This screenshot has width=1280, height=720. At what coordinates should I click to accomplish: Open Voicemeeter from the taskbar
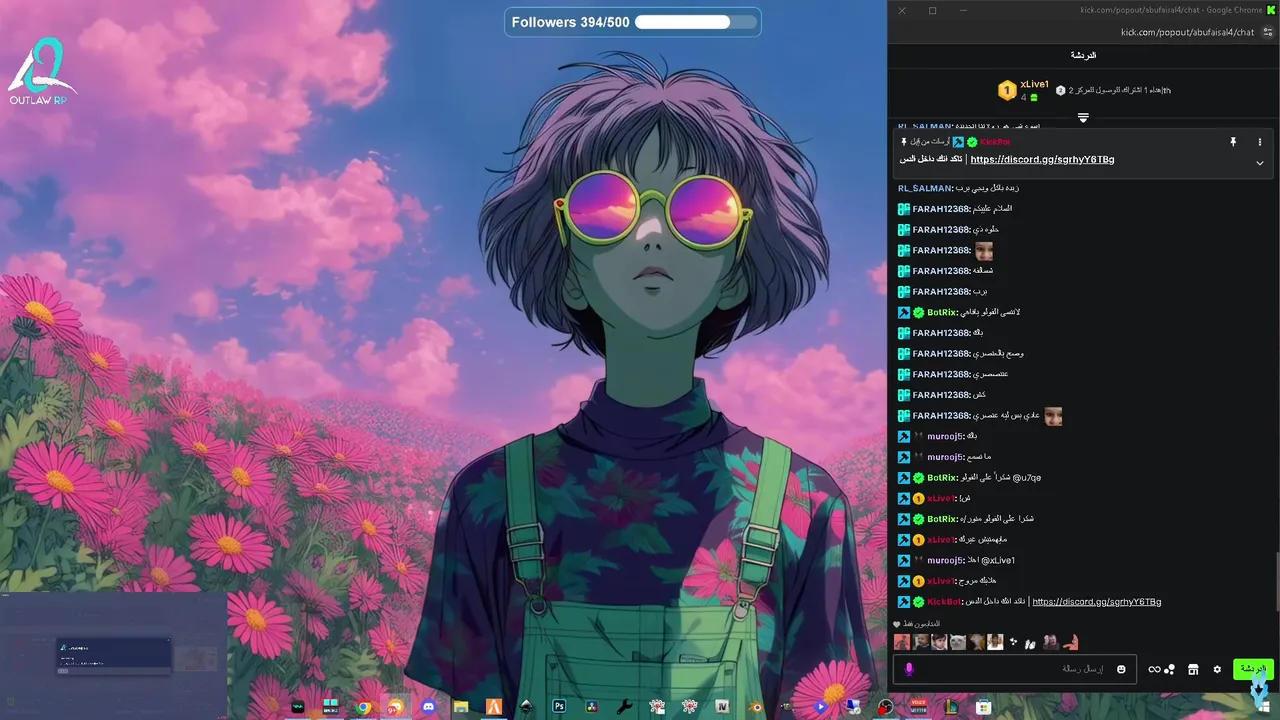click(918, 706)
